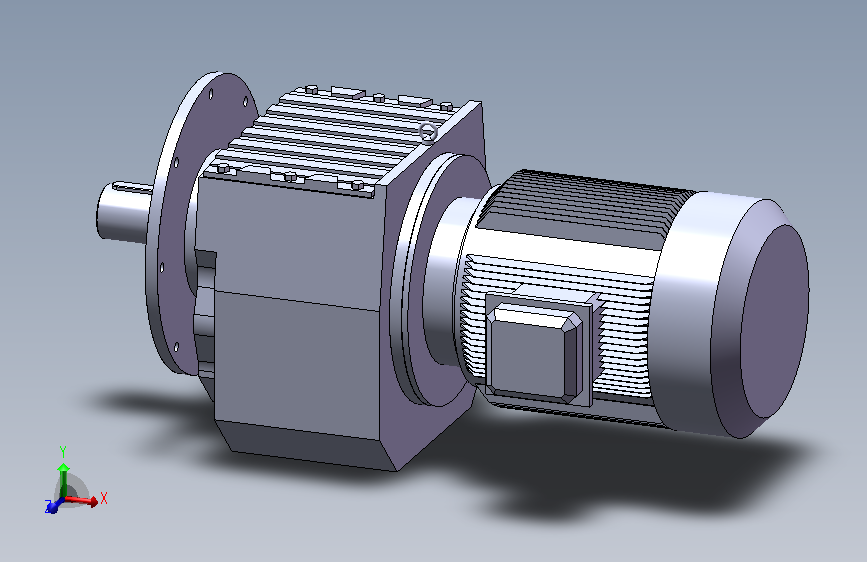Click the red X axis of the triad
The image size is (867, 562).
tap(81, 500)
